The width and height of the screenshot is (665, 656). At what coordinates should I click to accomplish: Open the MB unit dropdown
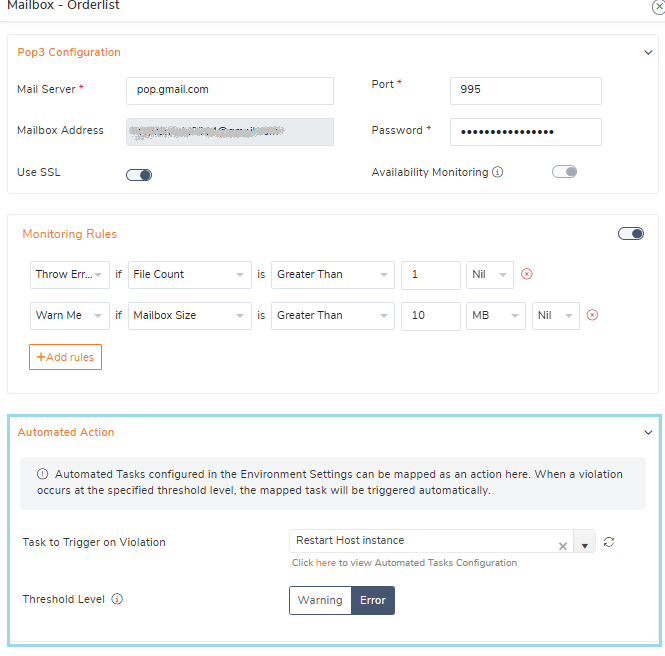[x=495, y=315]
